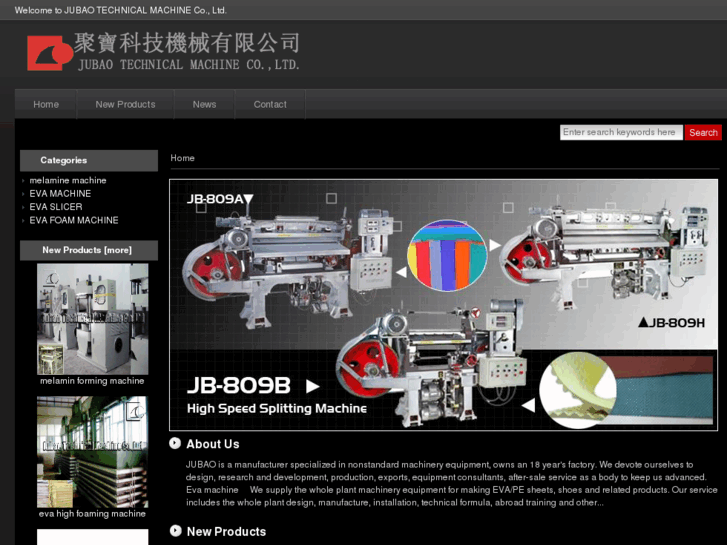Viewport: 727px width, 545px height.
Task: Click the melamin forming machine caption
Action: click(92, 381)
